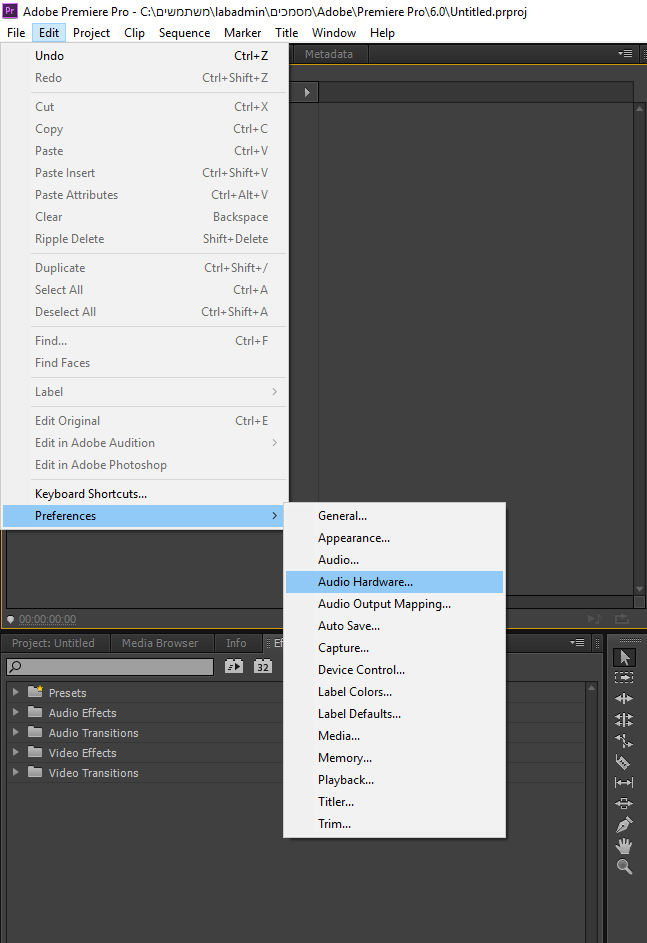
Task: Choose Undo from the Edit menu
Action: click(x=144, y=55)
